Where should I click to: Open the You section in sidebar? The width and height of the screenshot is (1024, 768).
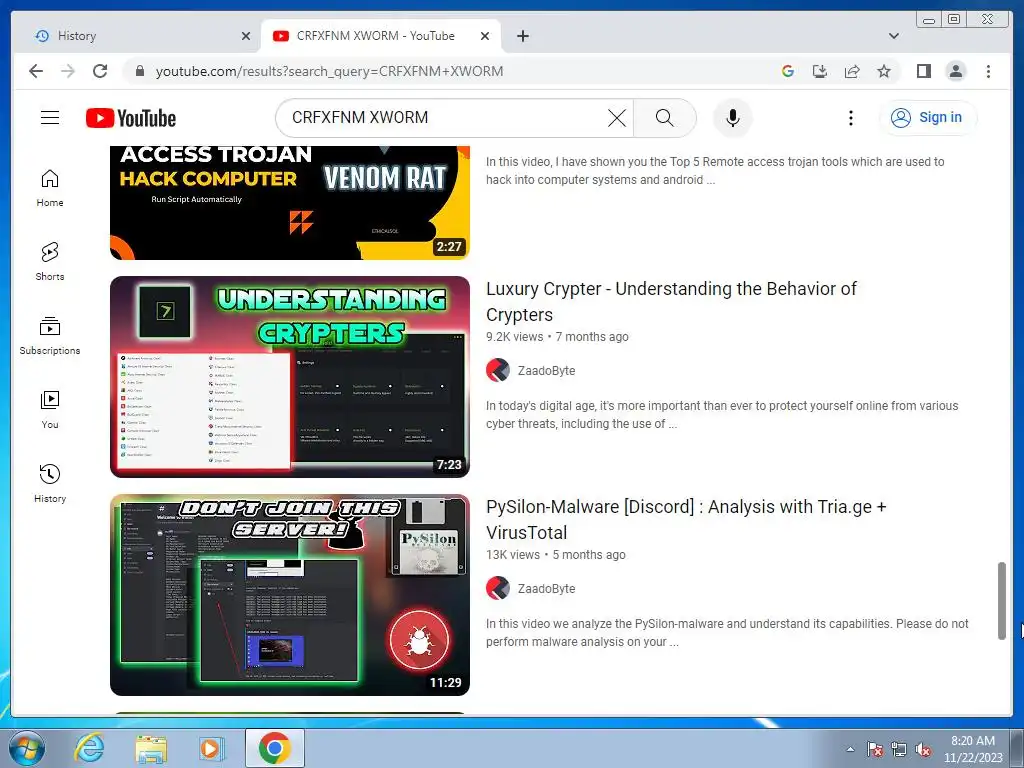[50, 409]
